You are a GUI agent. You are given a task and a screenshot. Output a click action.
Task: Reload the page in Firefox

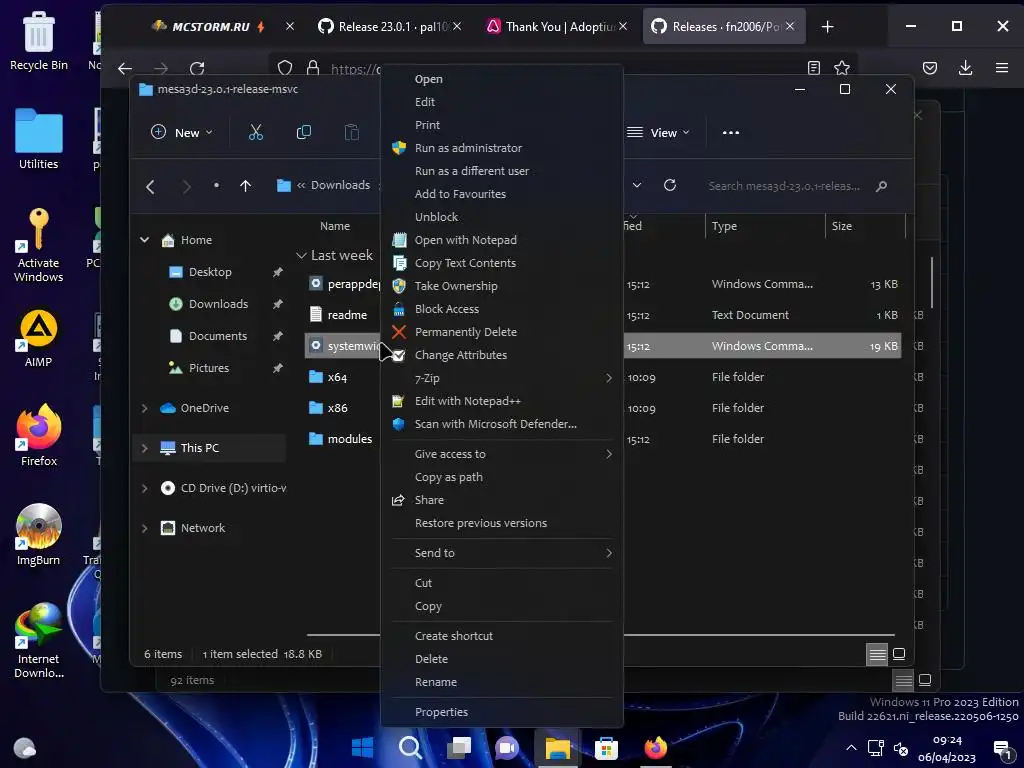197,68
